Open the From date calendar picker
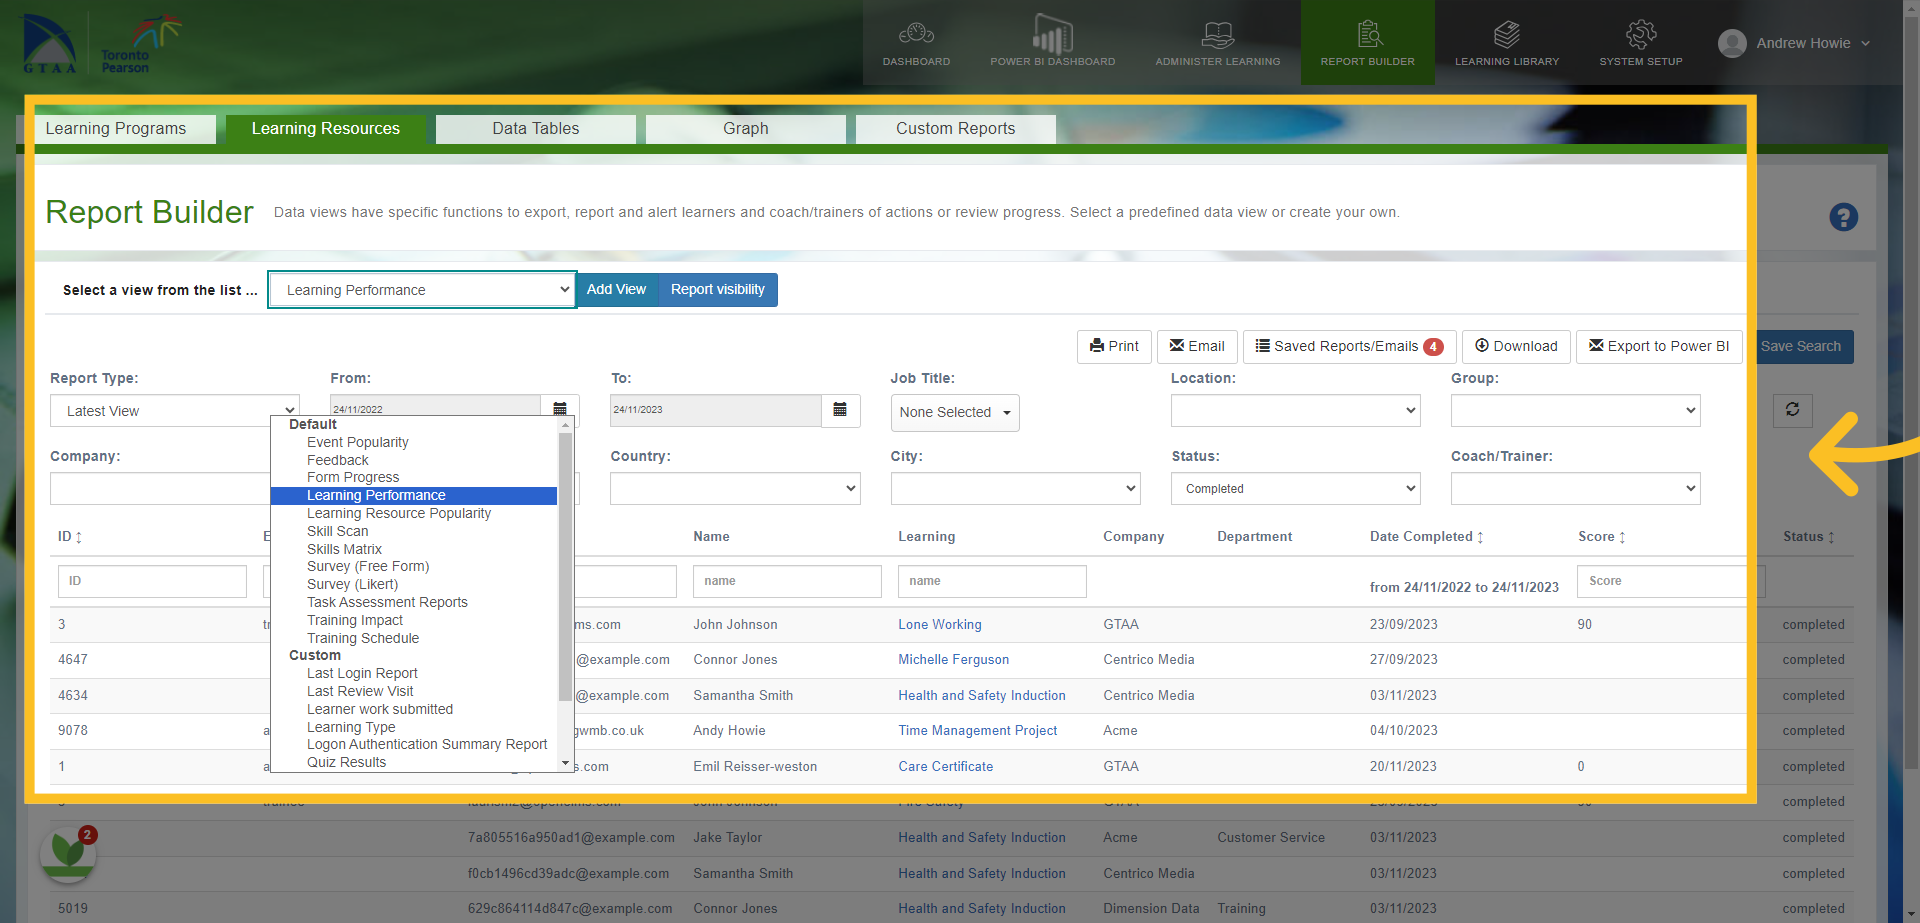The image size is (1920, 923). 560,409
